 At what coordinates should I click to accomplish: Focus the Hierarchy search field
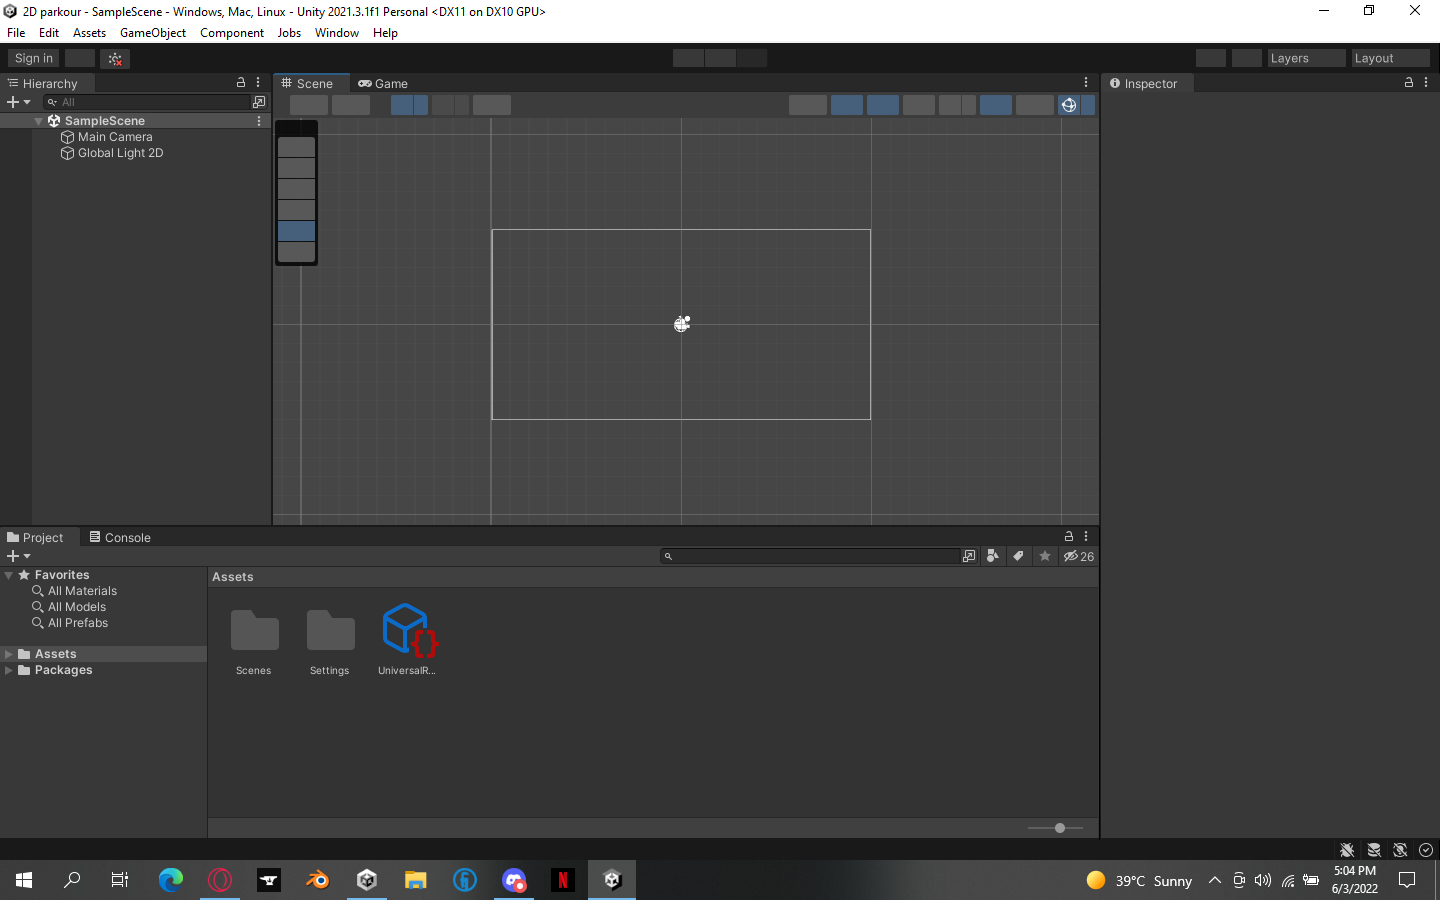[147, 102]
